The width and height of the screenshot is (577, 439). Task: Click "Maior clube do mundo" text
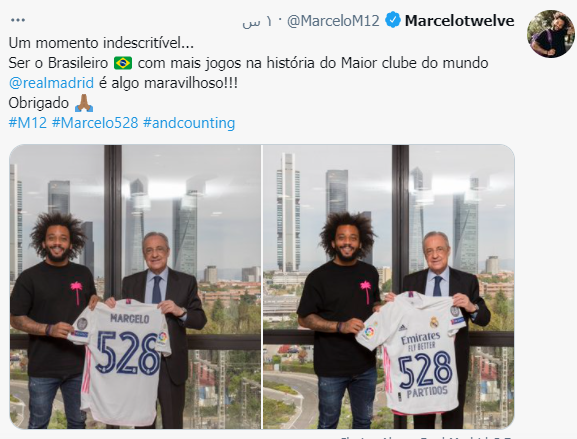pyautogui.click(x=414, y=63)
